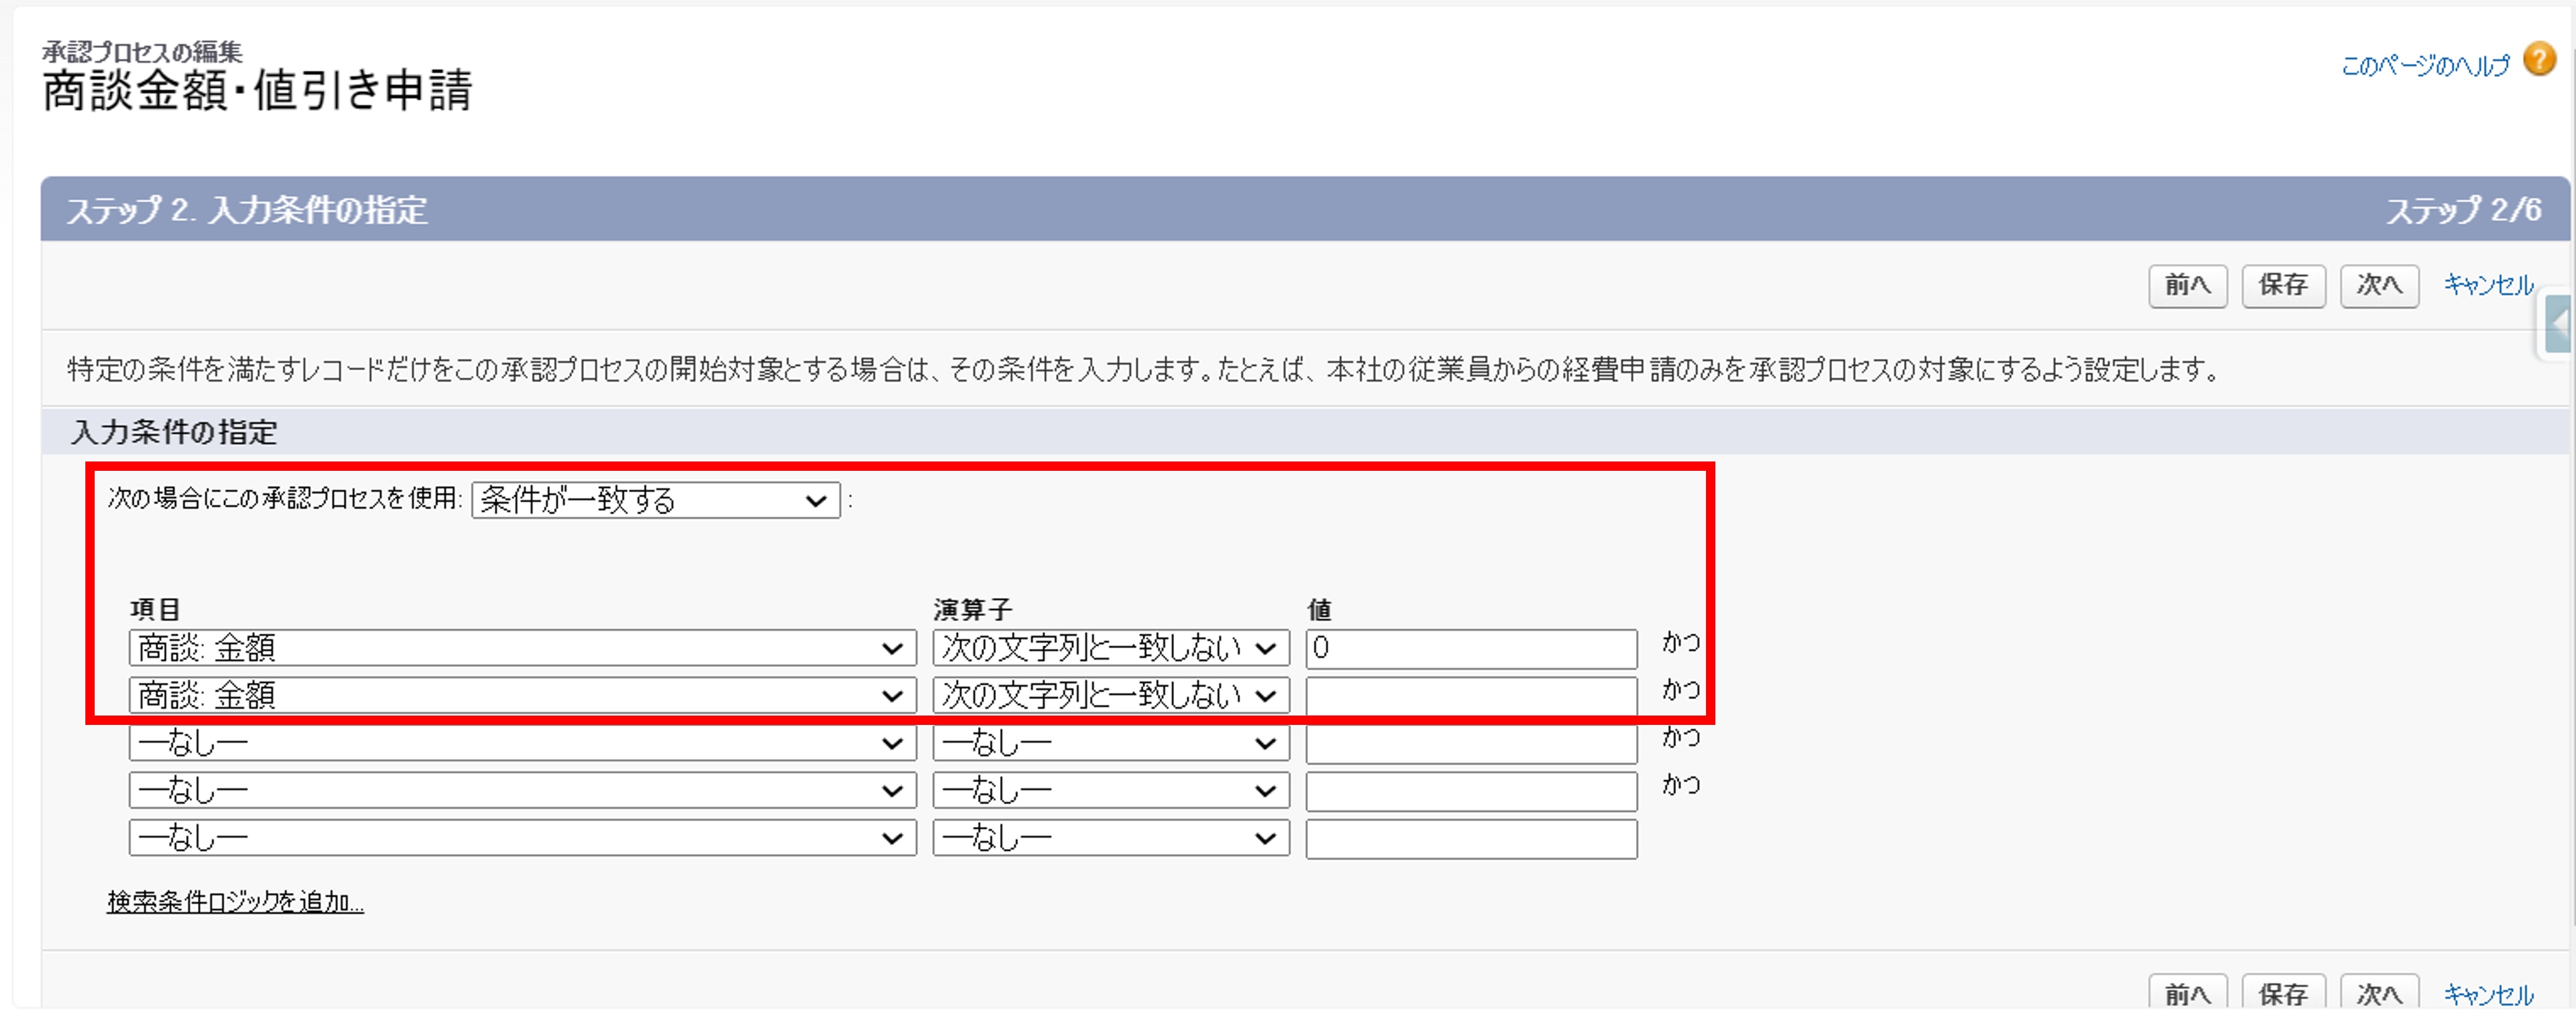Open the 条件が一致する criteria type dropdown
2576x1019 pixels.
click(655, 500)
